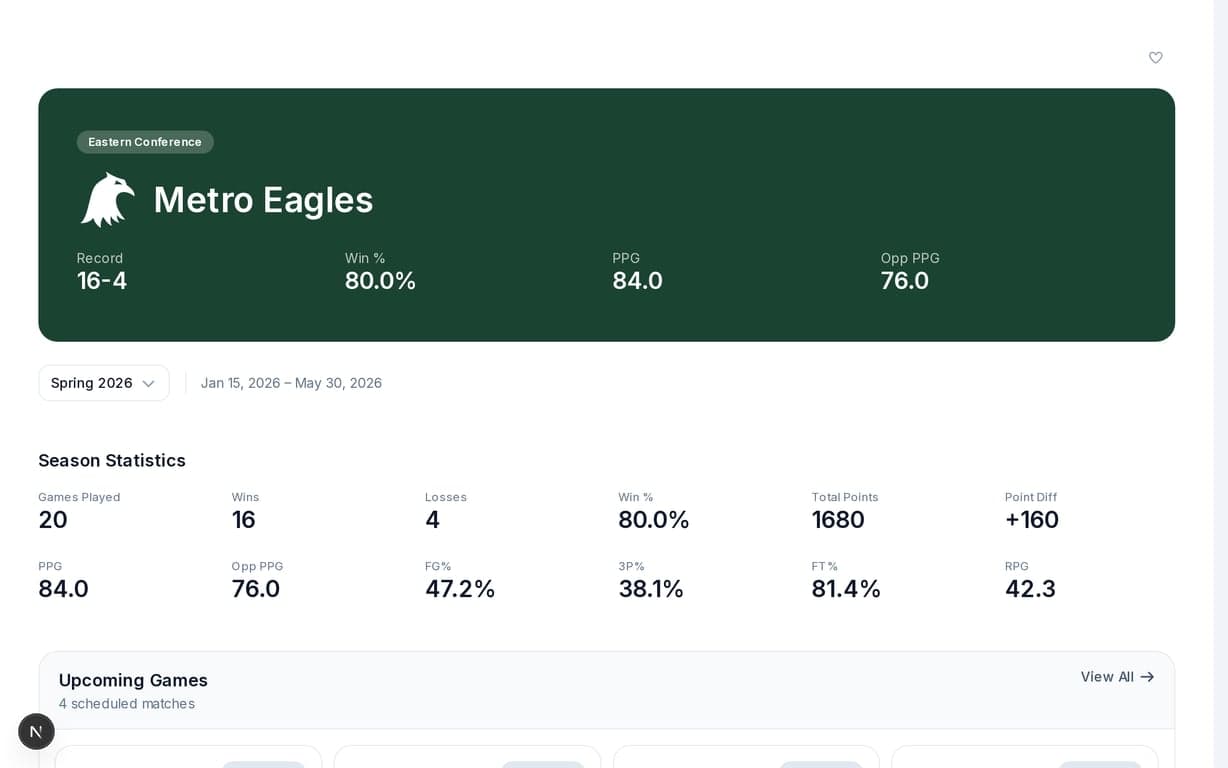Select the third upcoming game card
The image size is (1228, 768).
[746, 757]
